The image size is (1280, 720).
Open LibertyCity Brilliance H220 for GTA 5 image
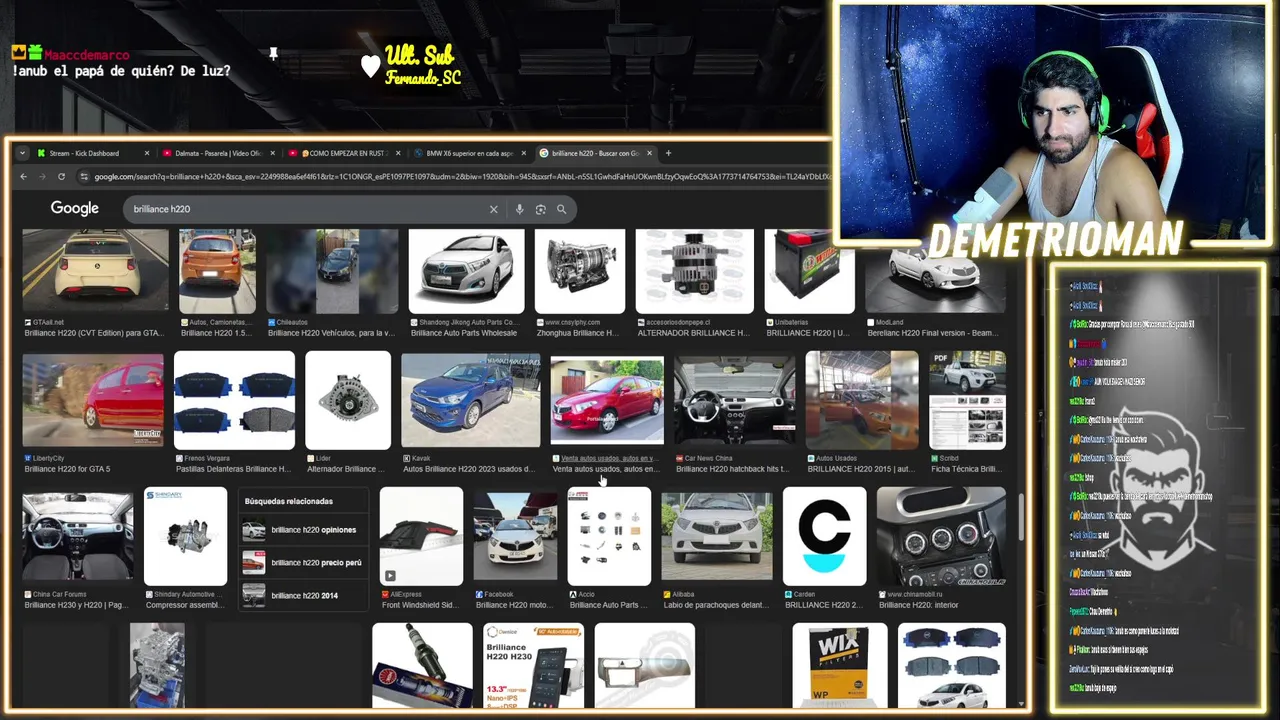point(93,400)
